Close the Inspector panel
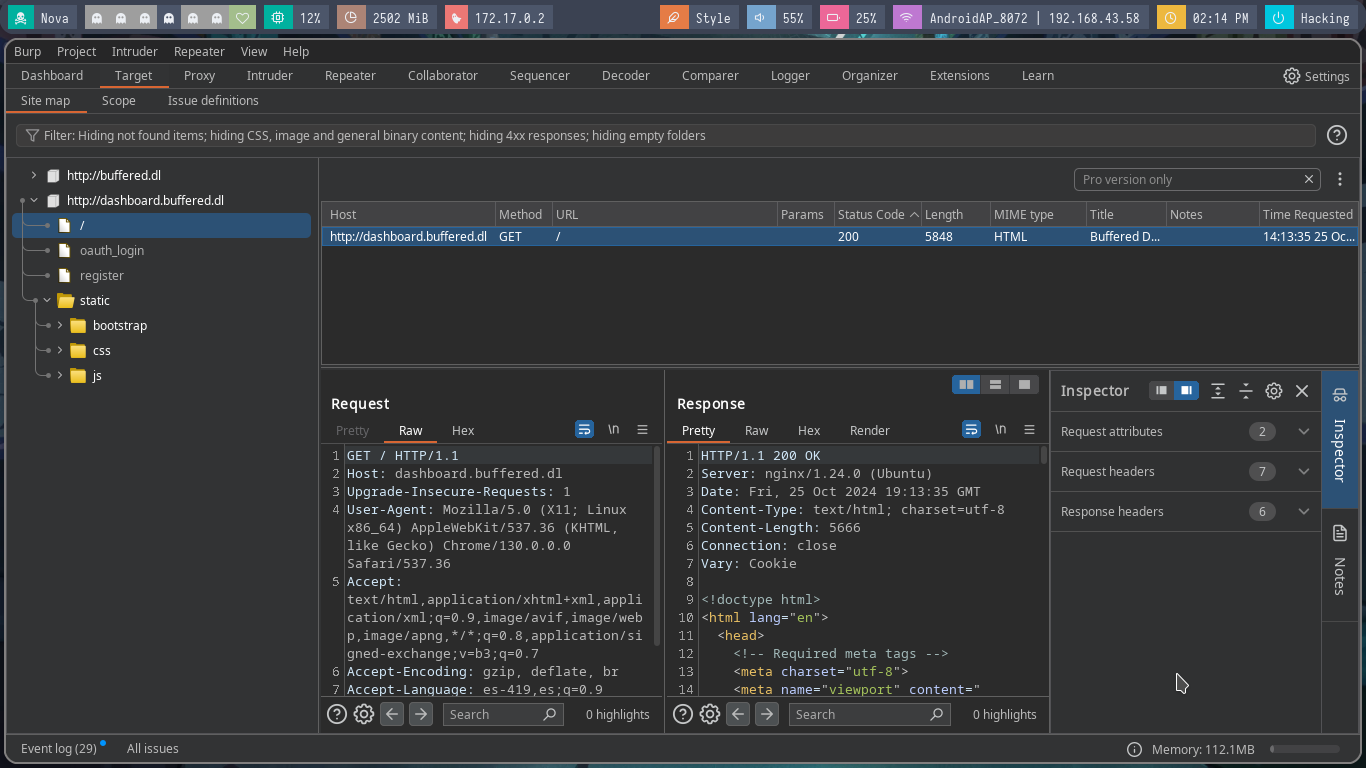This screenshot has height=768, width=1366. click(x=1302, y=391)
